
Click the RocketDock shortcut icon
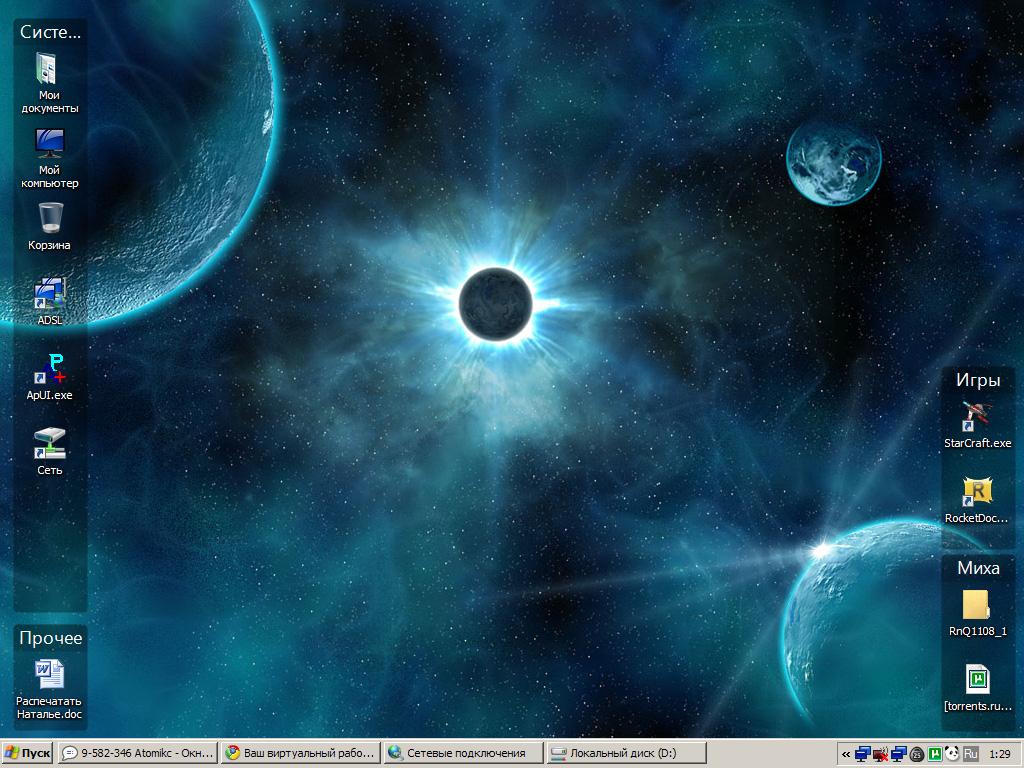977,491
